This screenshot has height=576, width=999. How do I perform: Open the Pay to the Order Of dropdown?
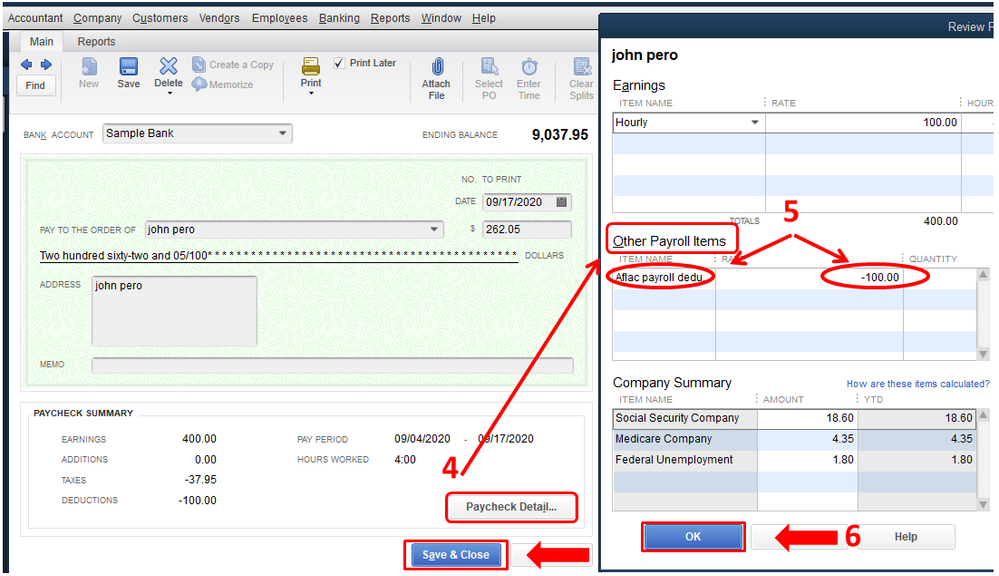pos(434,229)
